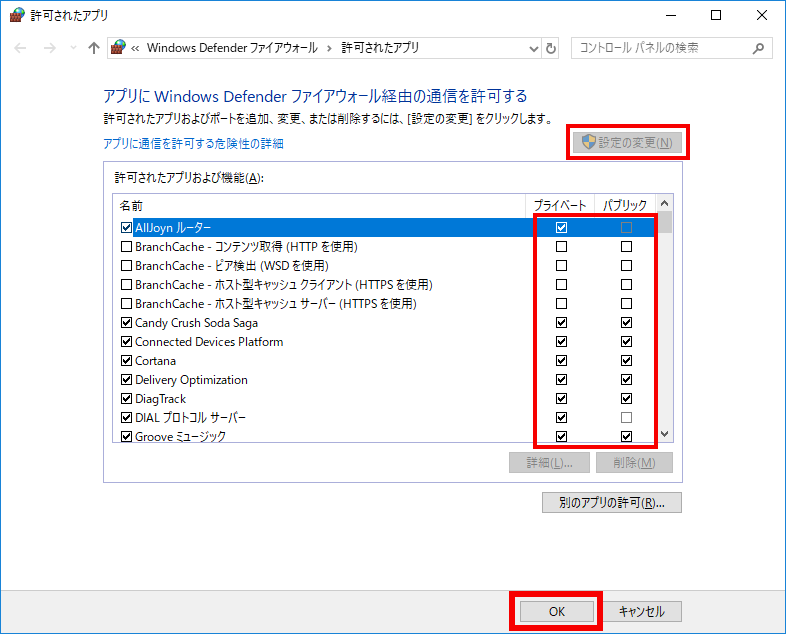
Task: Go up one folder level
Action: click(x=94, y=48)
